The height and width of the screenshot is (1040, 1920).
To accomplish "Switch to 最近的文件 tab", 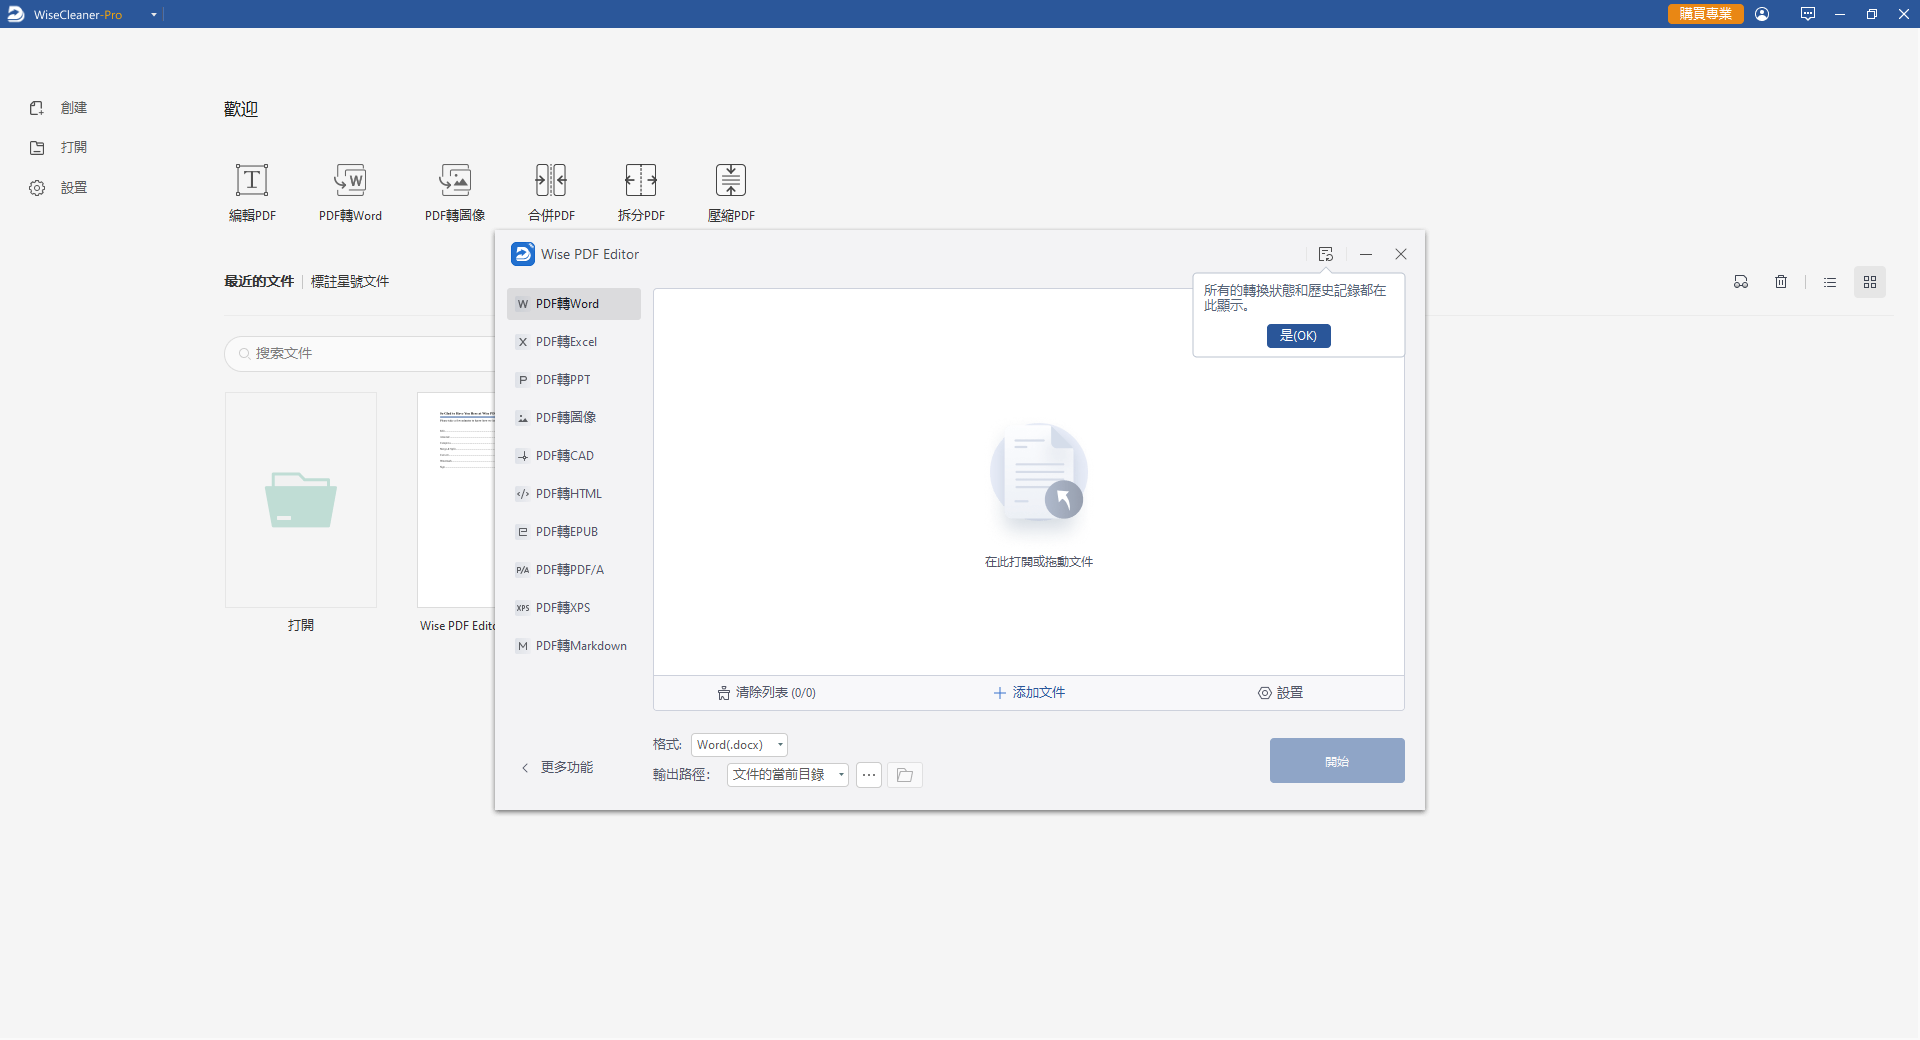I will tap(259, 282).
